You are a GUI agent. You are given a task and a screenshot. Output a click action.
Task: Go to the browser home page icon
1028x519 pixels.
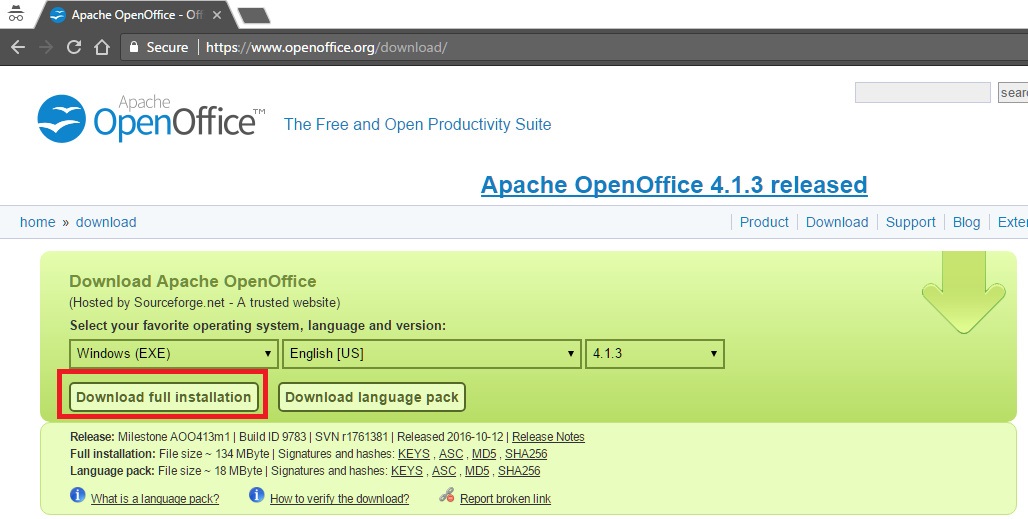point(102,47)
